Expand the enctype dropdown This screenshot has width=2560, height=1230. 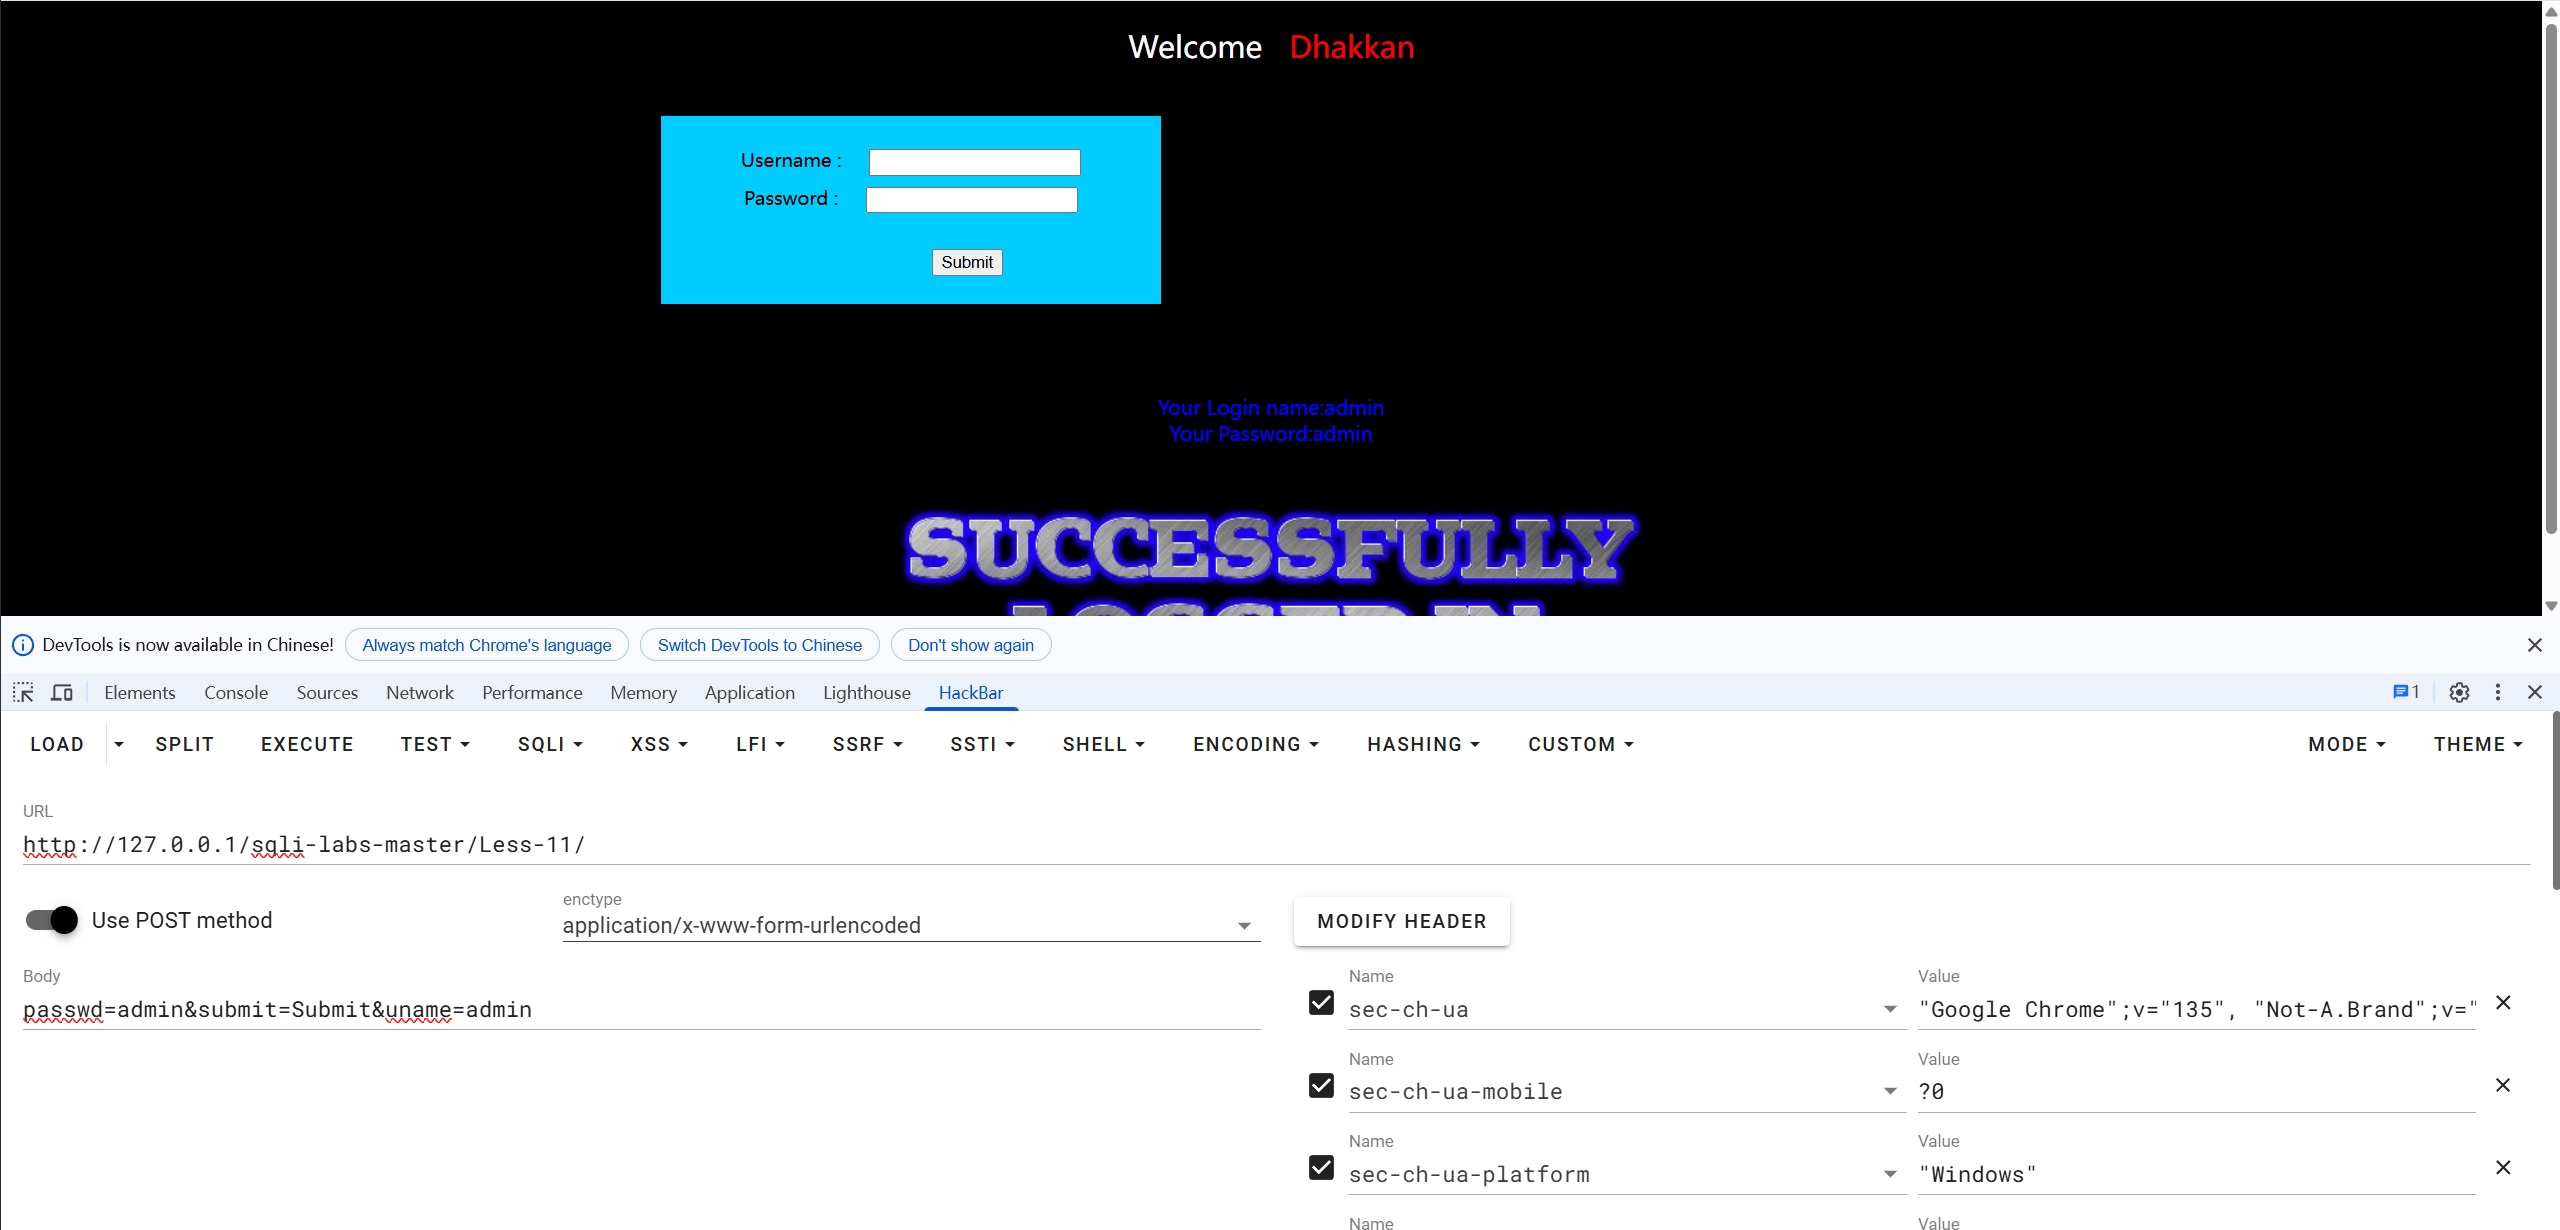click(1244, 926)
